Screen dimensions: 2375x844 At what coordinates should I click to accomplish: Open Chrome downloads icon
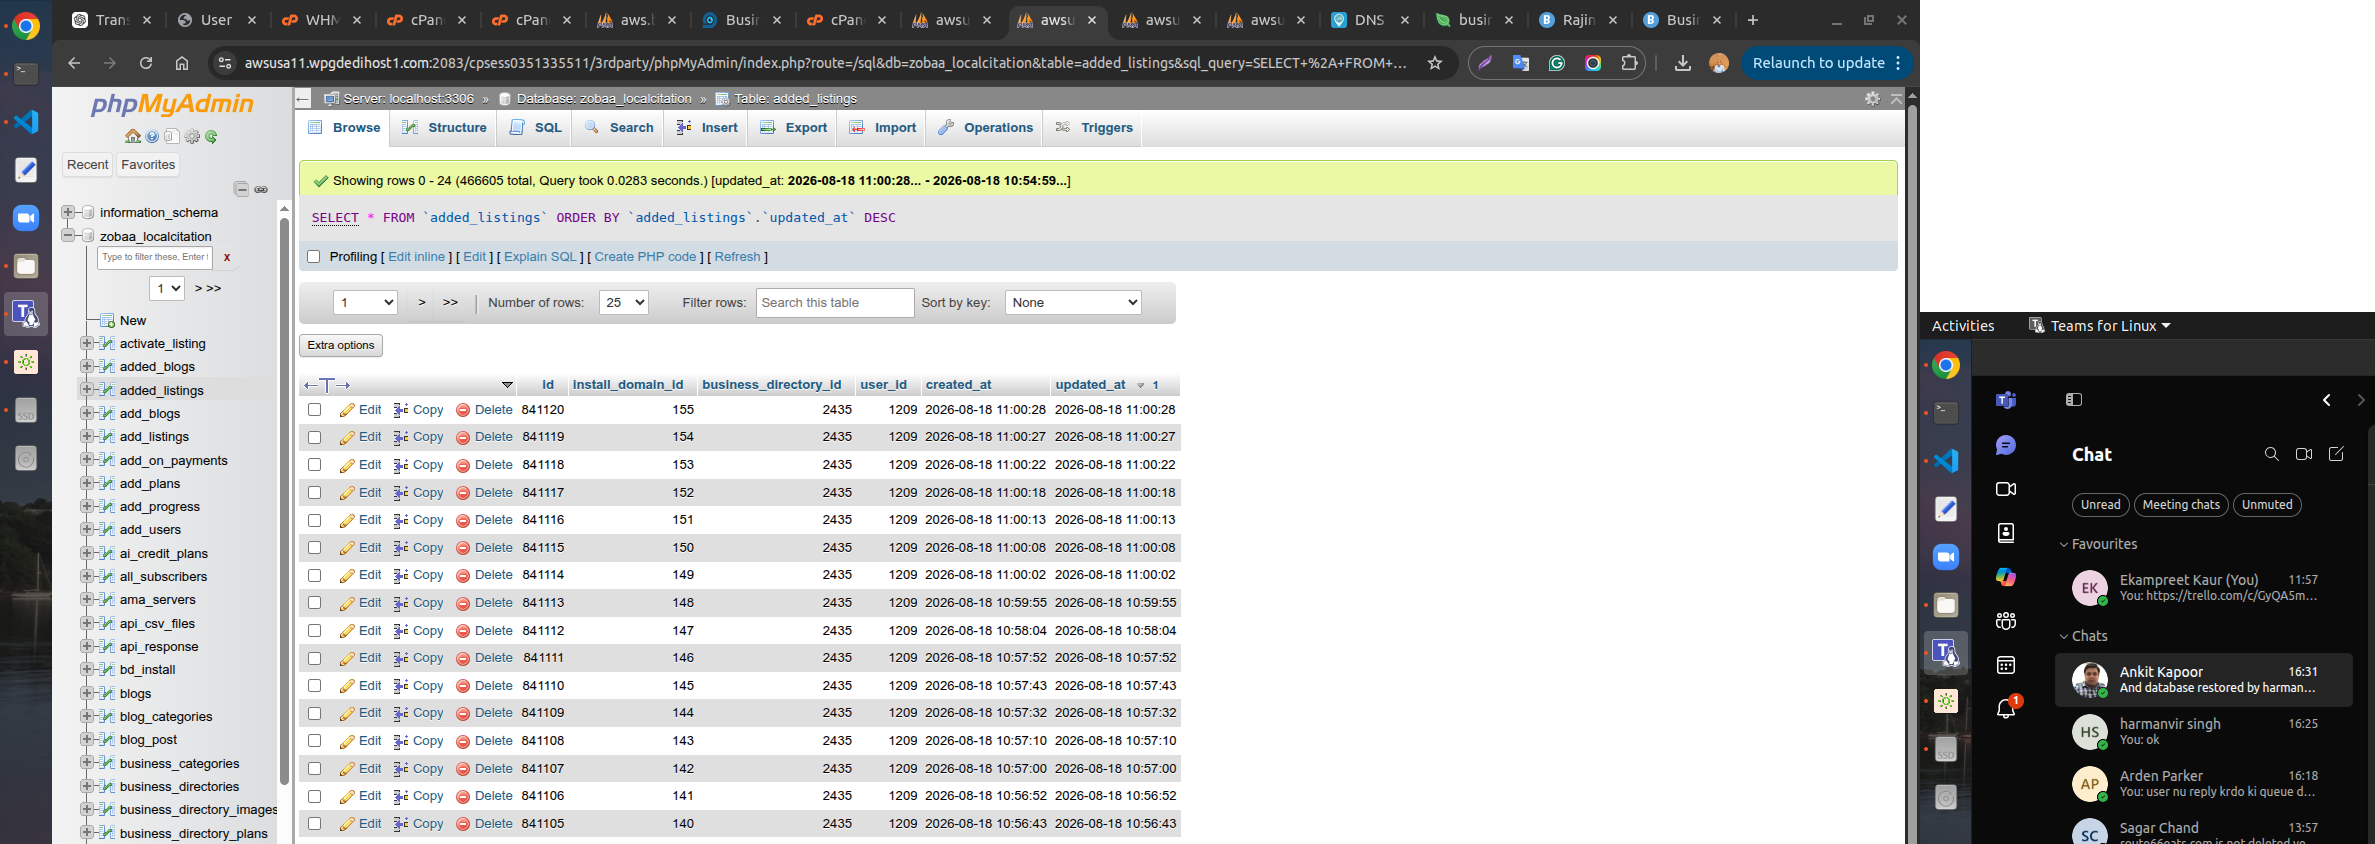(x=1683, y=63)
